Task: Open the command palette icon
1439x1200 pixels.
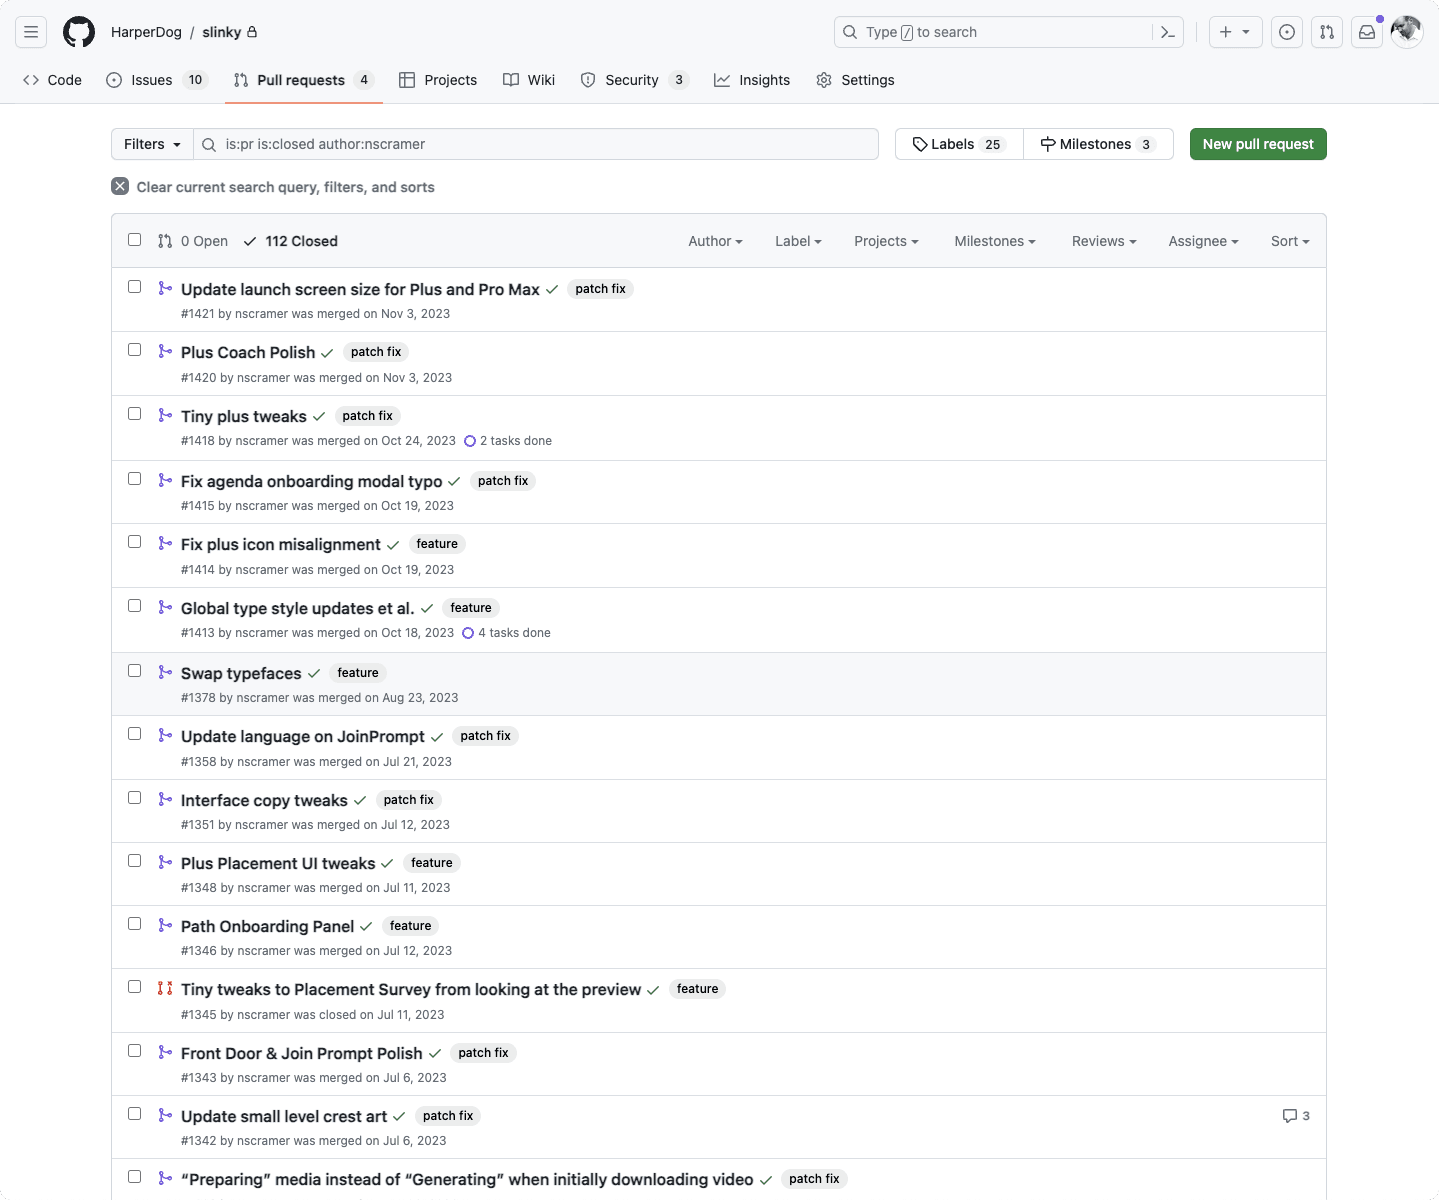Action: pyautogui.click(x=1167, y=32)
